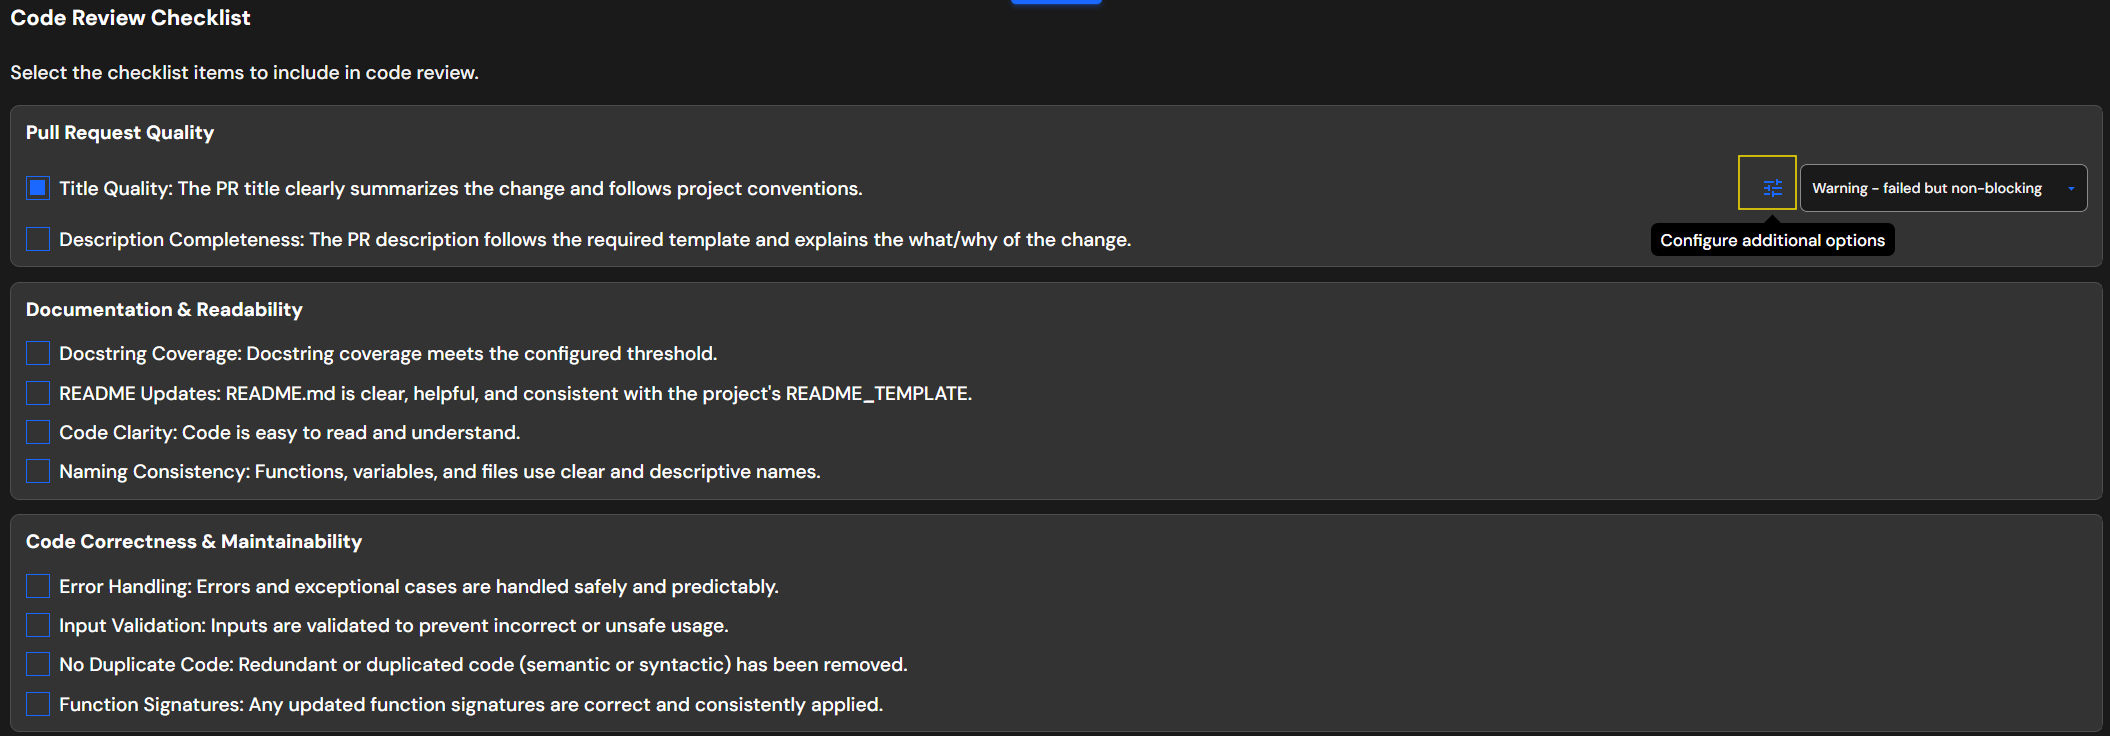
Task: Open Title Quality's additional options sliders icon
Action: 1769,187
